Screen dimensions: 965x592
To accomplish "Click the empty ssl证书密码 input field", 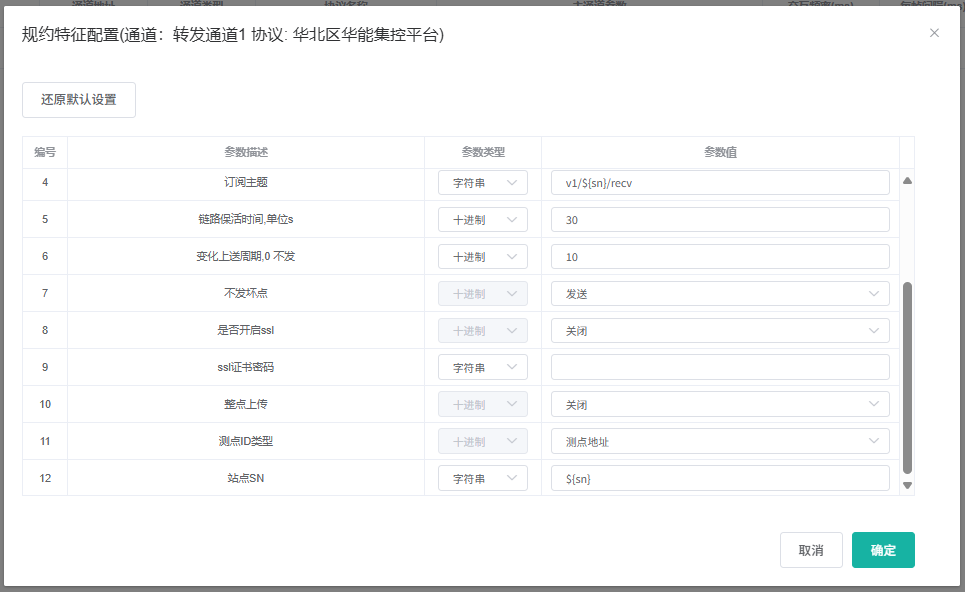I will [720, 368].
